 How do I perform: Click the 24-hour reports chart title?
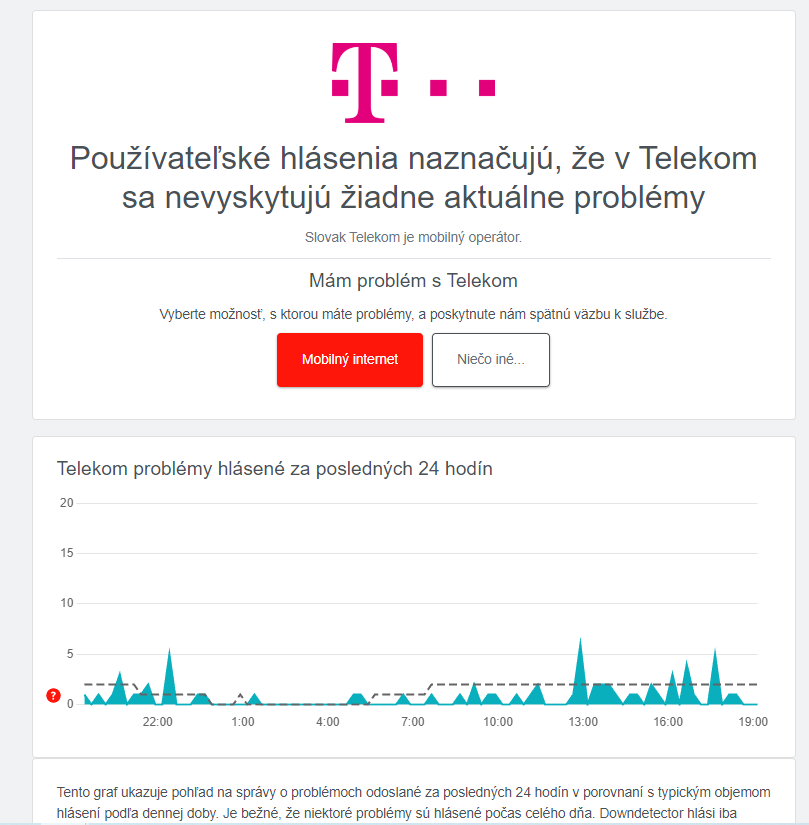[x=275, y=468]
